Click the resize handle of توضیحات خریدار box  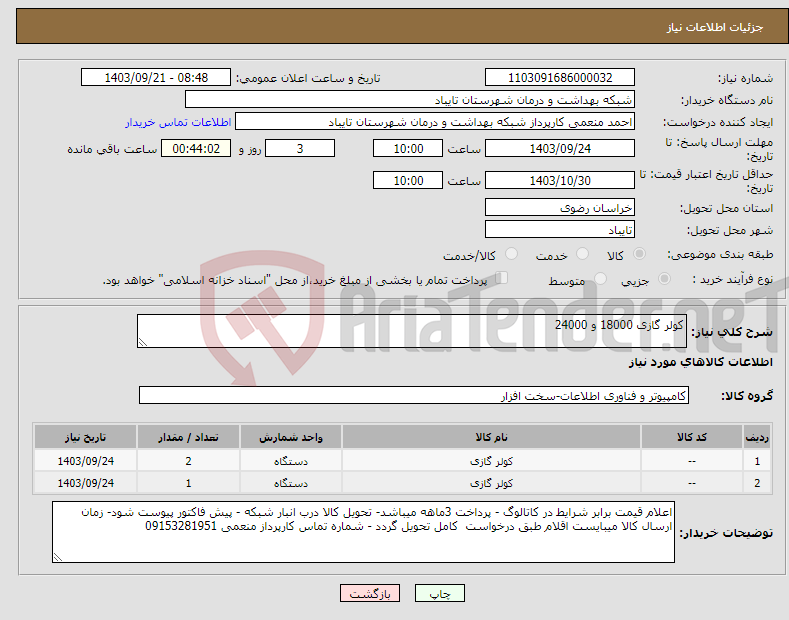[x=58, y=558]
